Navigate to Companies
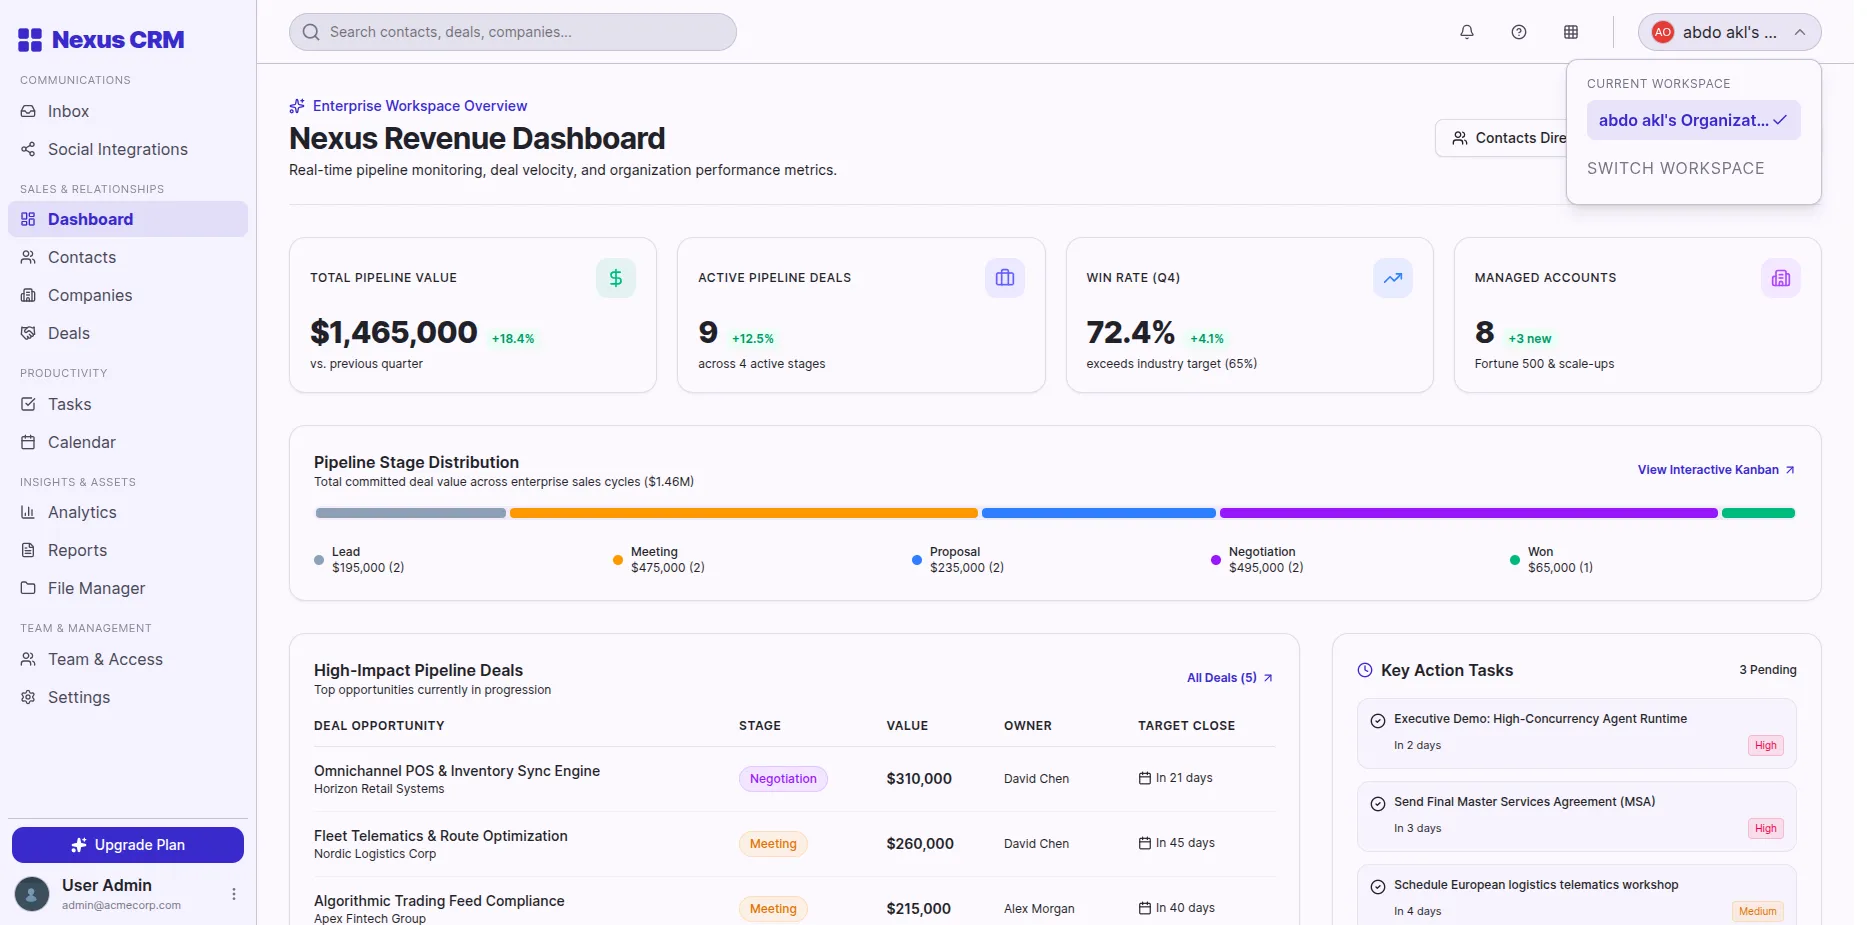 pos(128,295)
